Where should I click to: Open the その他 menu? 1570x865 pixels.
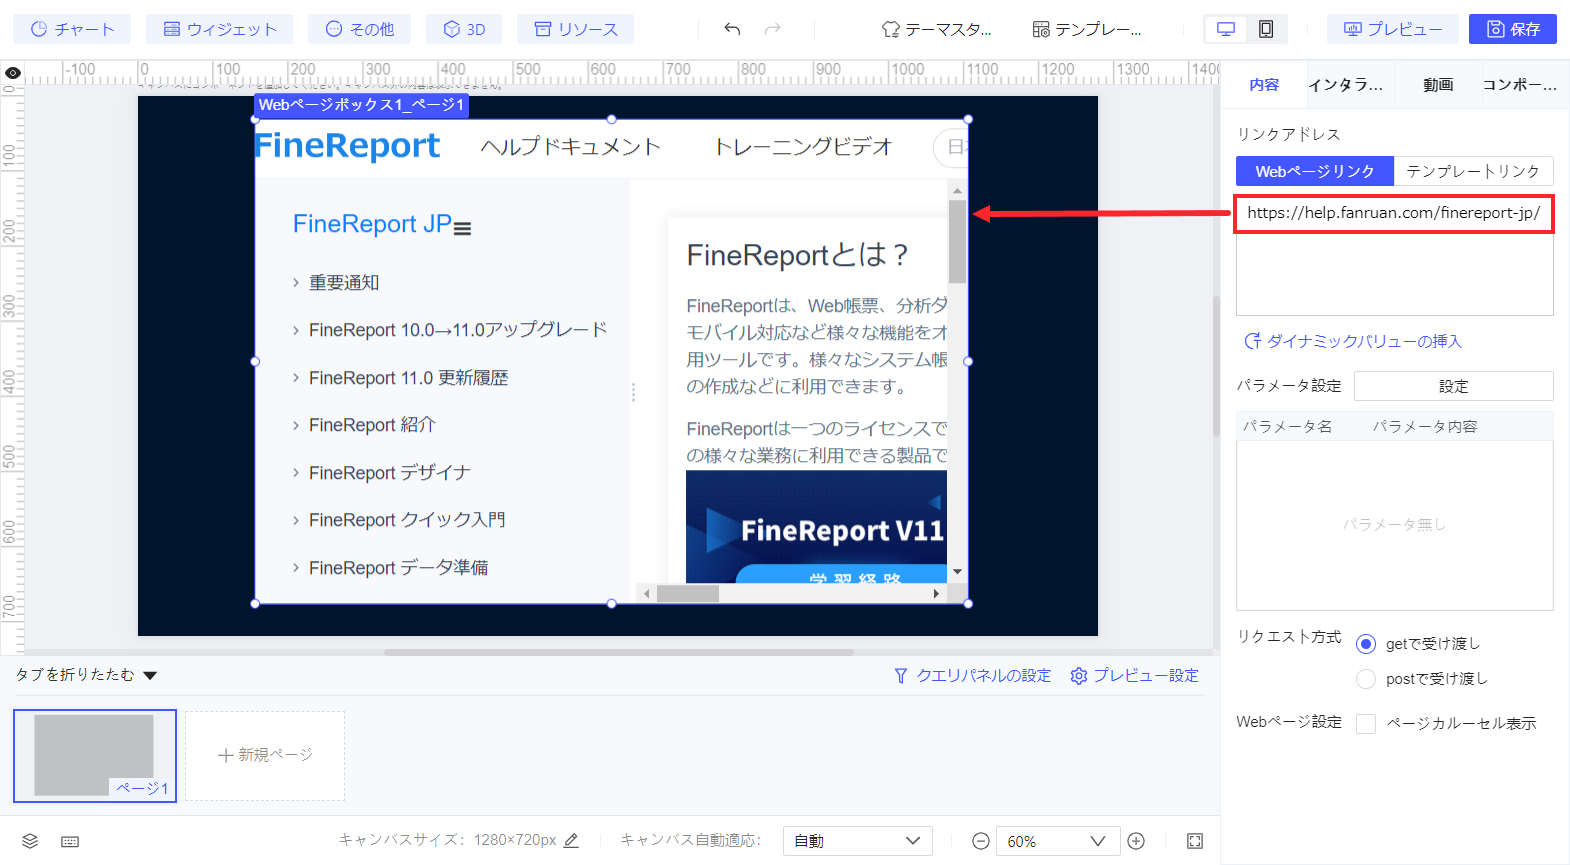(x=360, y=29)
